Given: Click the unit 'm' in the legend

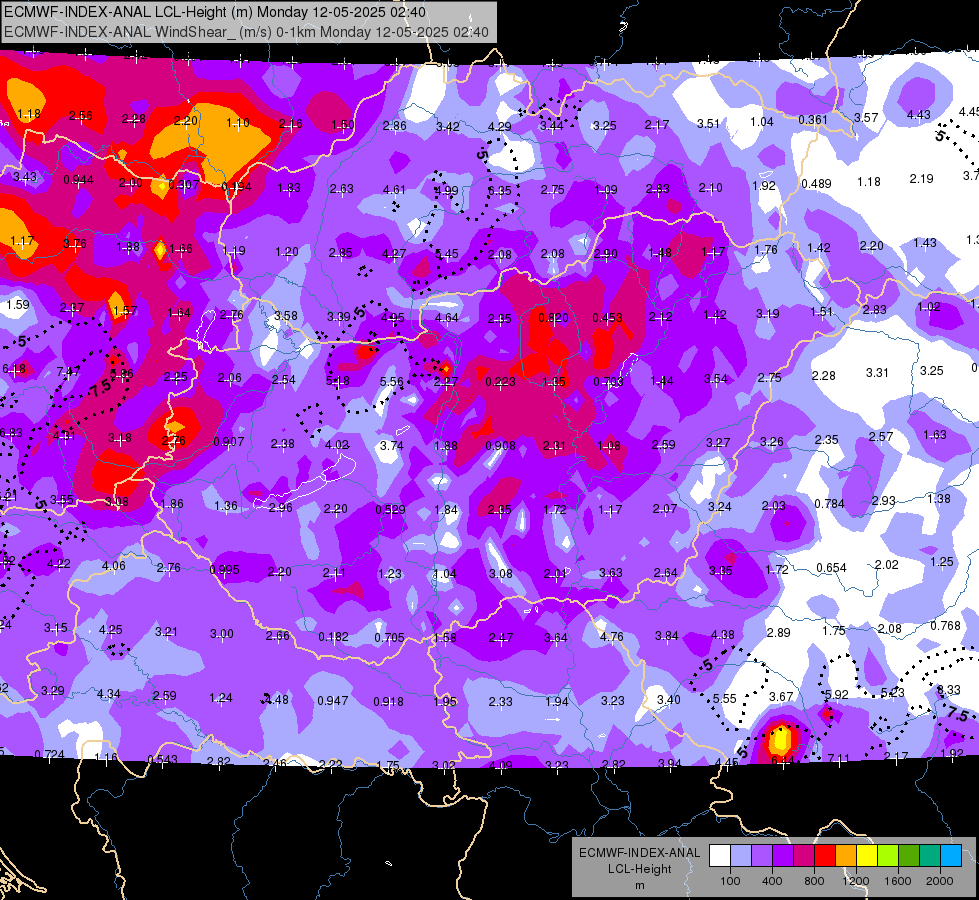Looking at the screenshot, I should click(640, 886).
